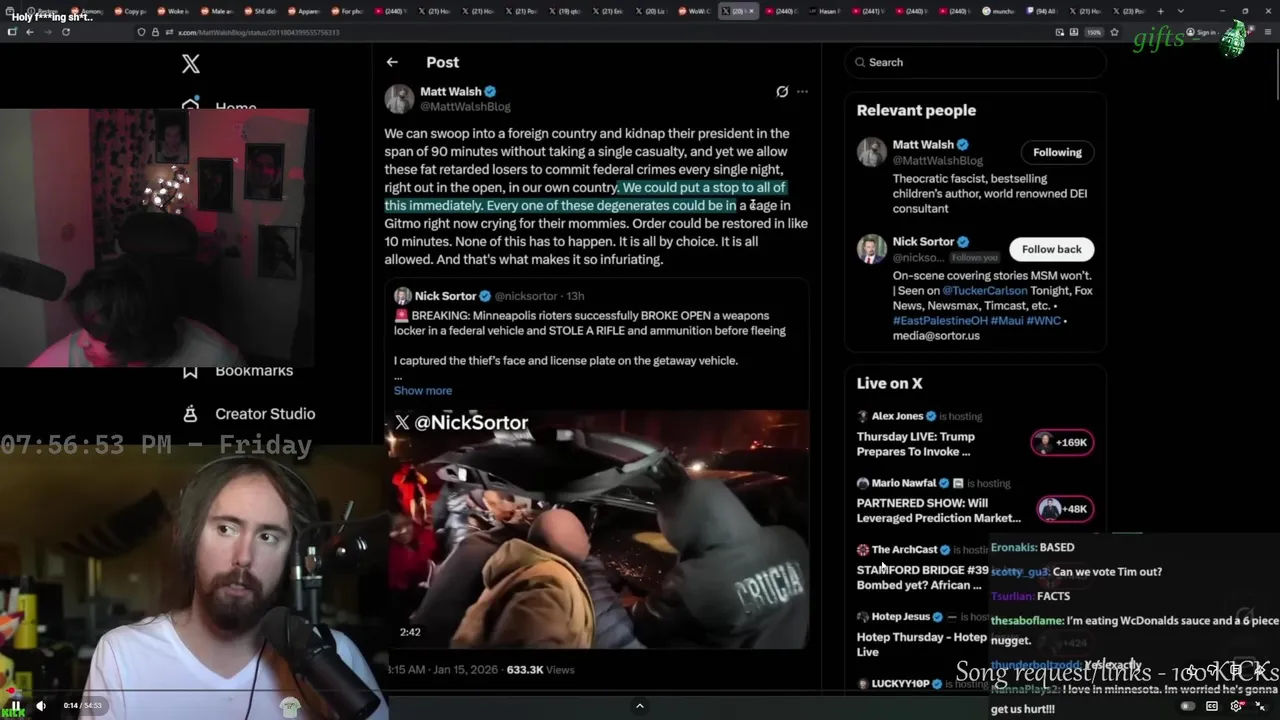The image size is (1280, 720).
Task: Toggle the autoplay switch in player controls
Action: click(x=1187, y=706)
